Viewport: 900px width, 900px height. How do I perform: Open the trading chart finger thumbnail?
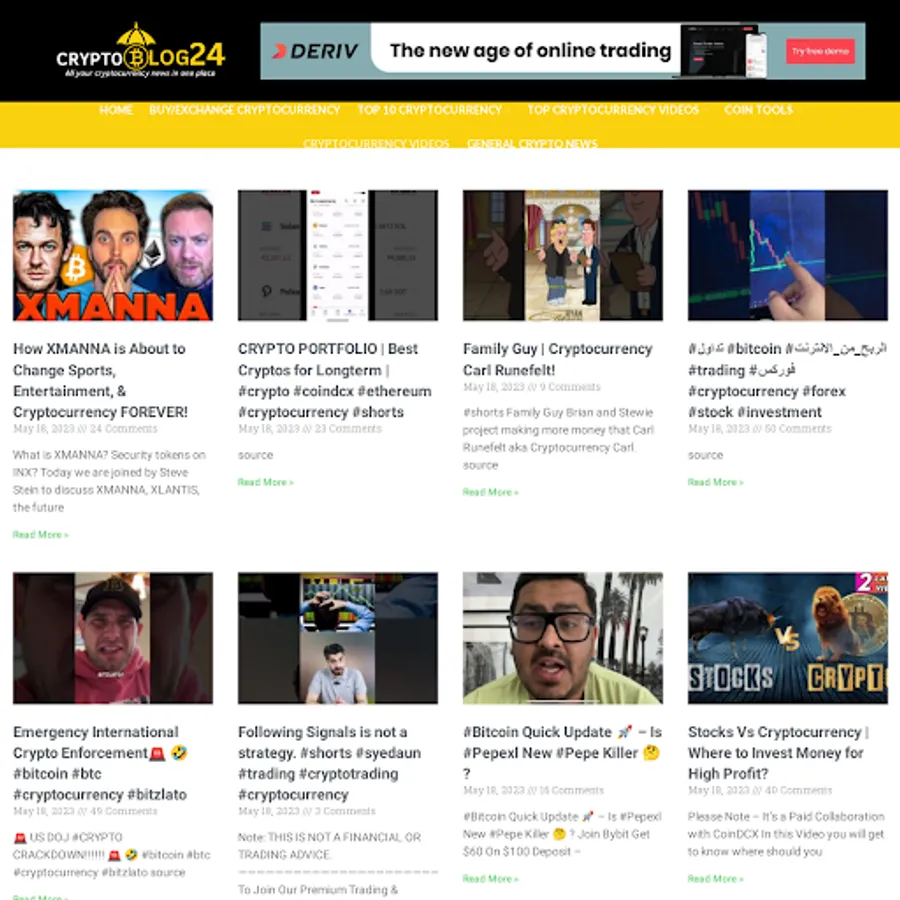(788, 255)
